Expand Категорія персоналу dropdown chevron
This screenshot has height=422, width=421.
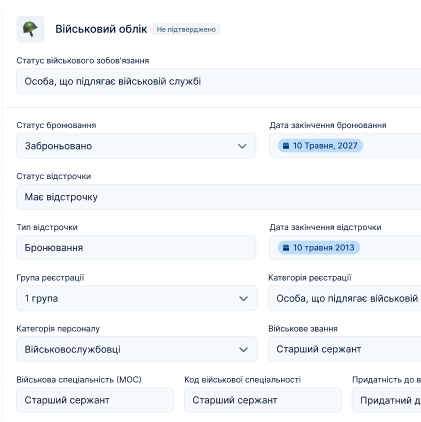pyautogui.click(x=243, y=349)
